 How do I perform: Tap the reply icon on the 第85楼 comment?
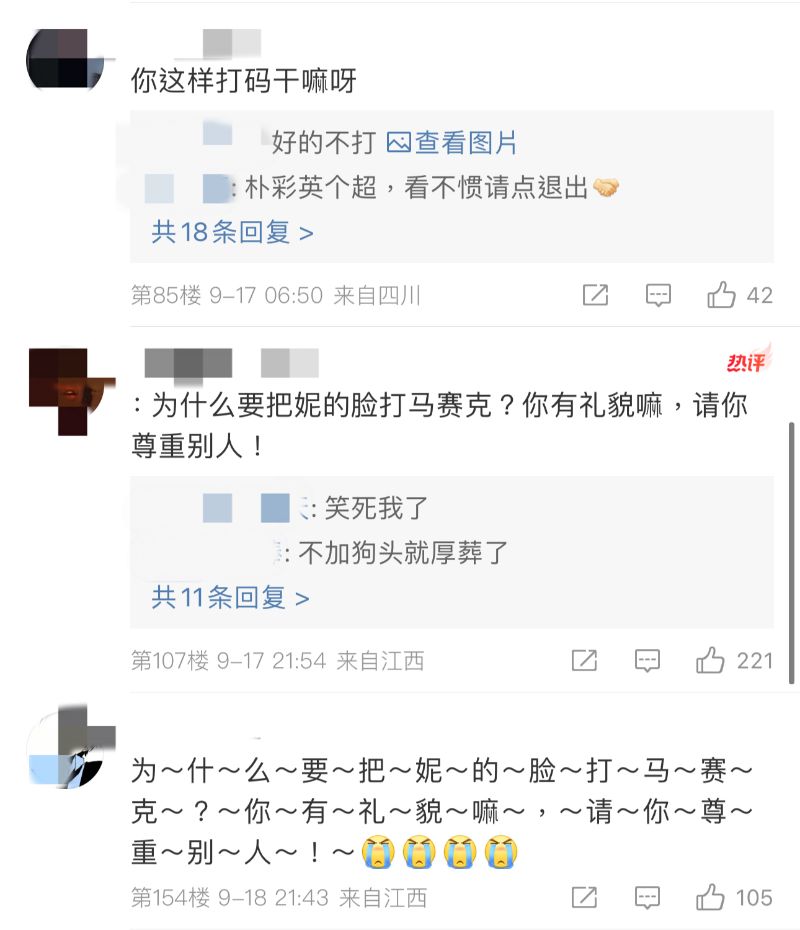tap(658, 295)
